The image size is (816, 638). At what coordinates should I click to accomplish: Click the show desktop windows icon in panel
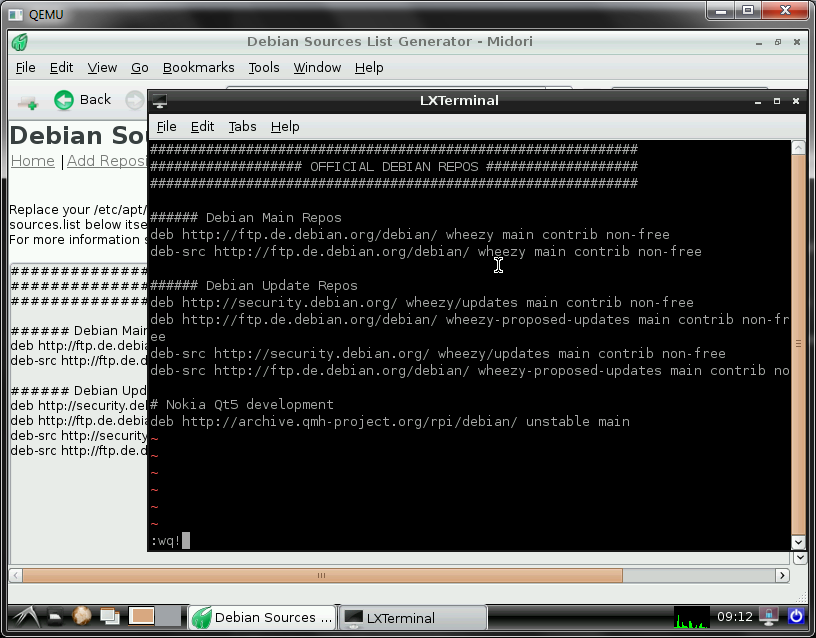pyautogui.click(x=110, y=617)
